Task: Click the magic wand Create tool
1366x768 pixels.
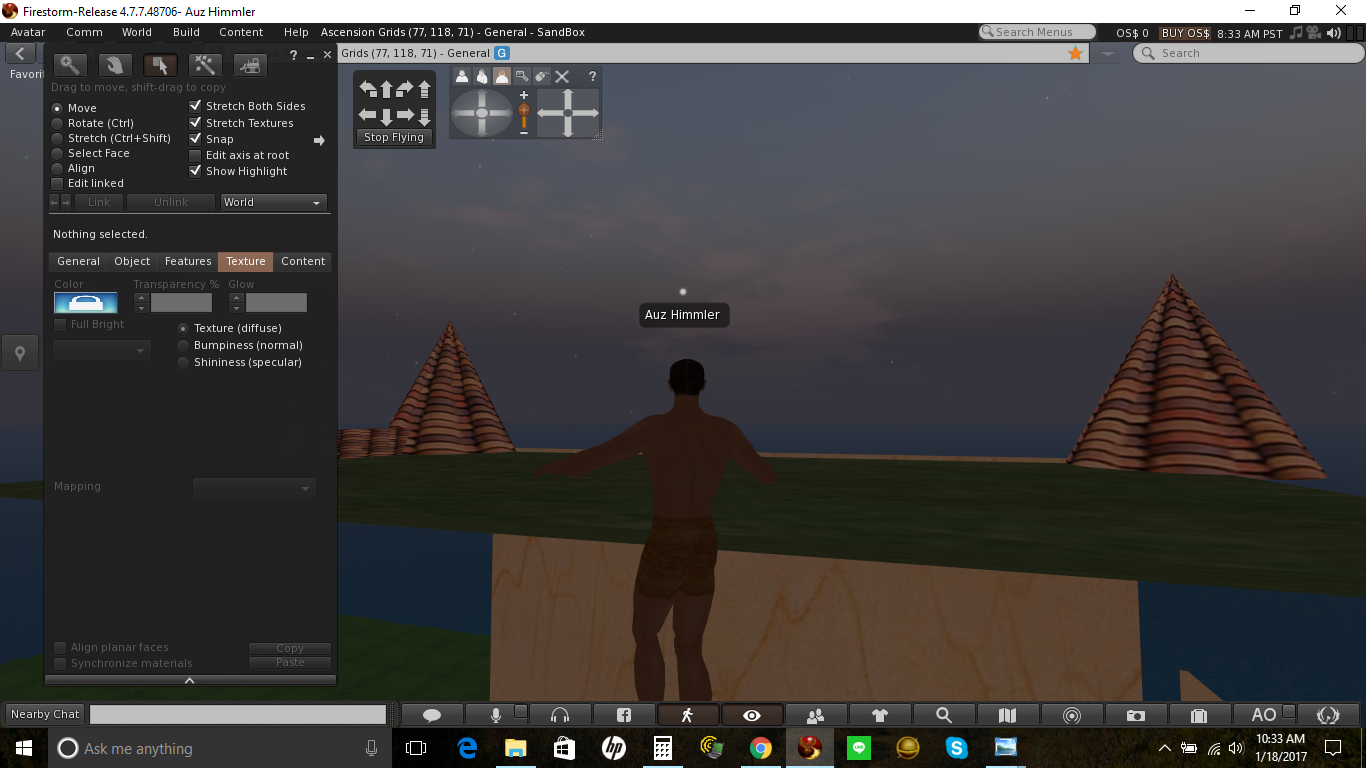Action: 205,65
